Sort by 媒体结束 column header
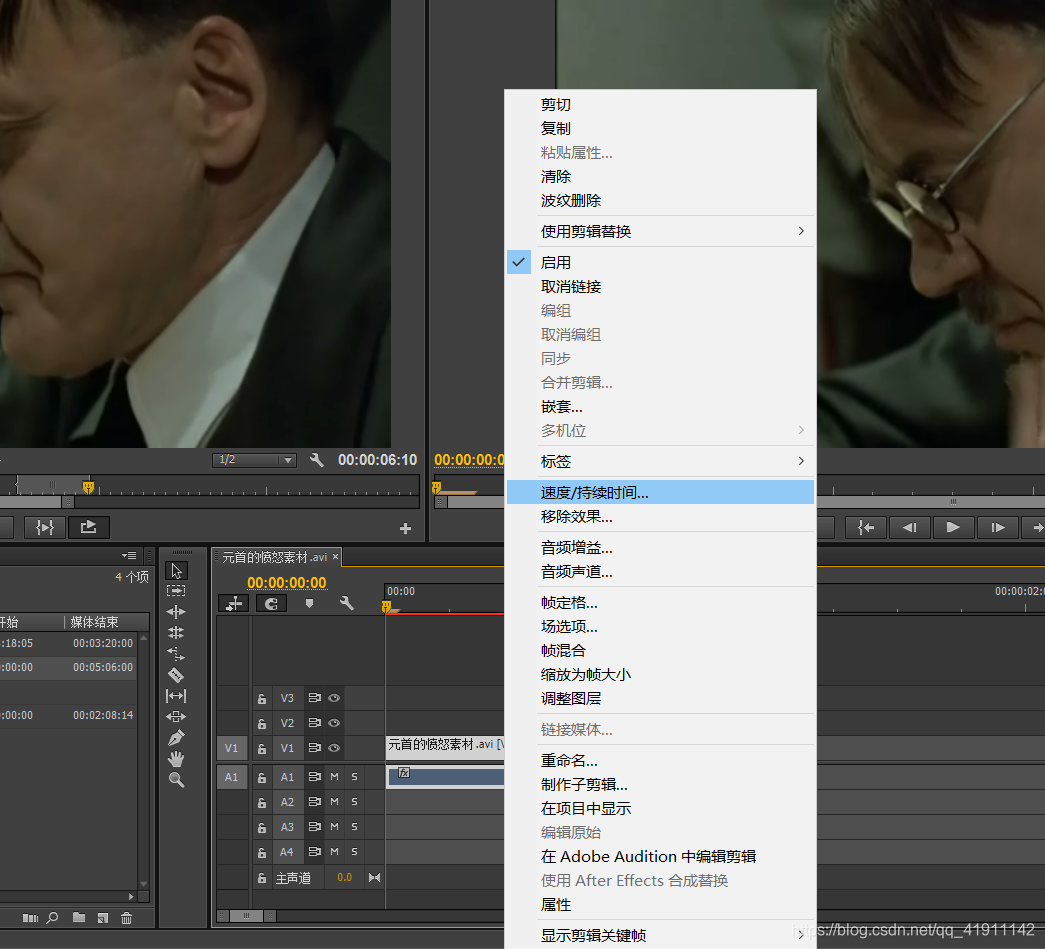 94,622
